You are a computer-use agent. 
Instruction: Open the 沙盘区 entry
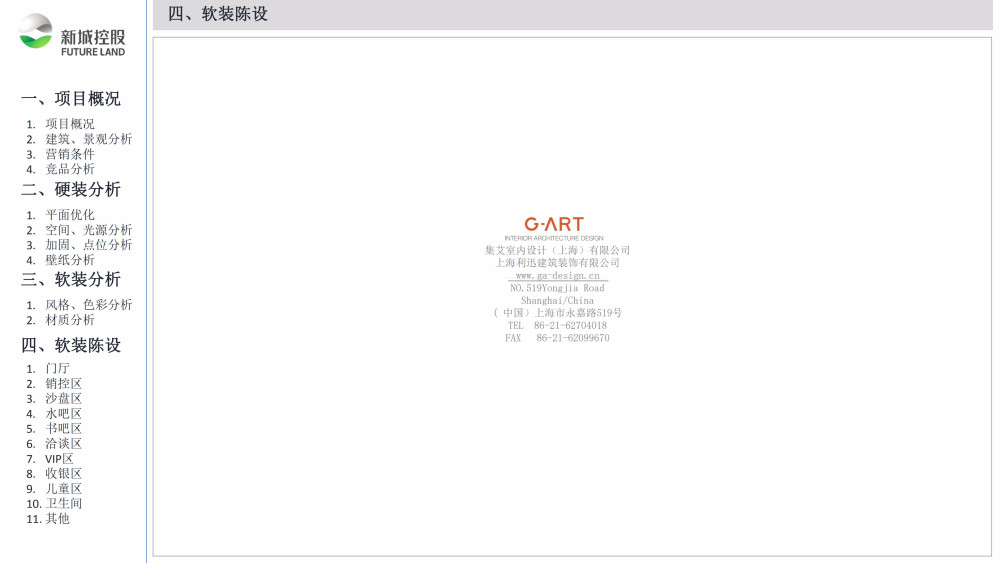click(x=63, y=399)
